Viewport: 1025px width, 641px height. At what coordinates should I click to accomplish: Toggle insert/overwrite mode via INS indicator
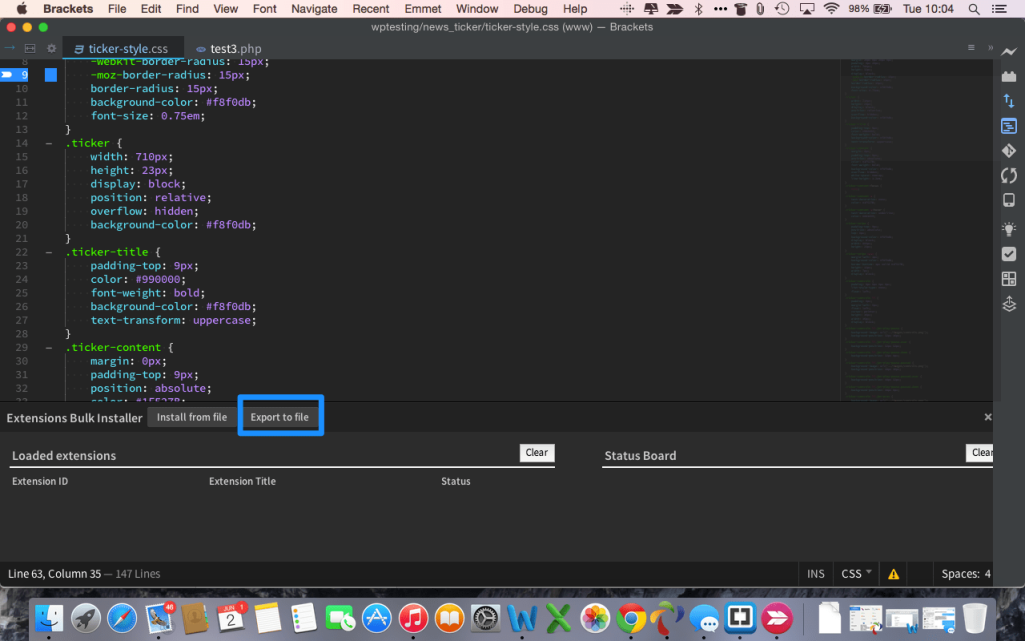pos(815,573)
